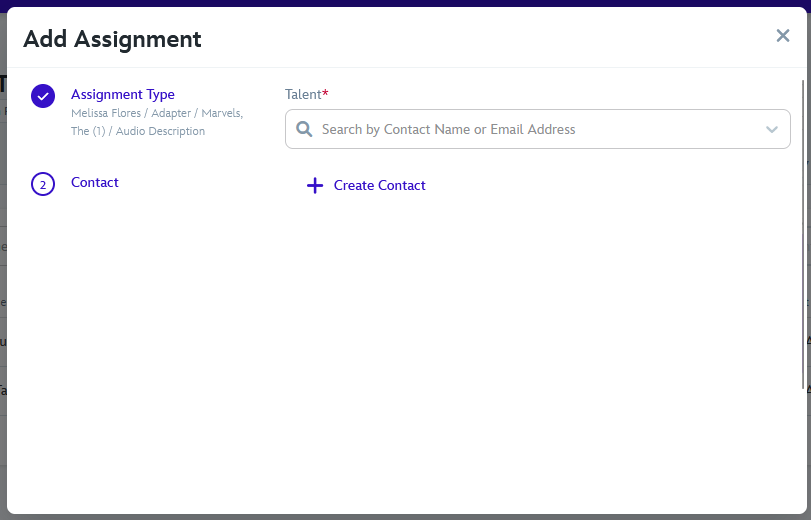The width and height of the screenshot is (811, 520).
Task: Click the completed Assignment Type checkmark icon
Action: [x=42, y=96]
